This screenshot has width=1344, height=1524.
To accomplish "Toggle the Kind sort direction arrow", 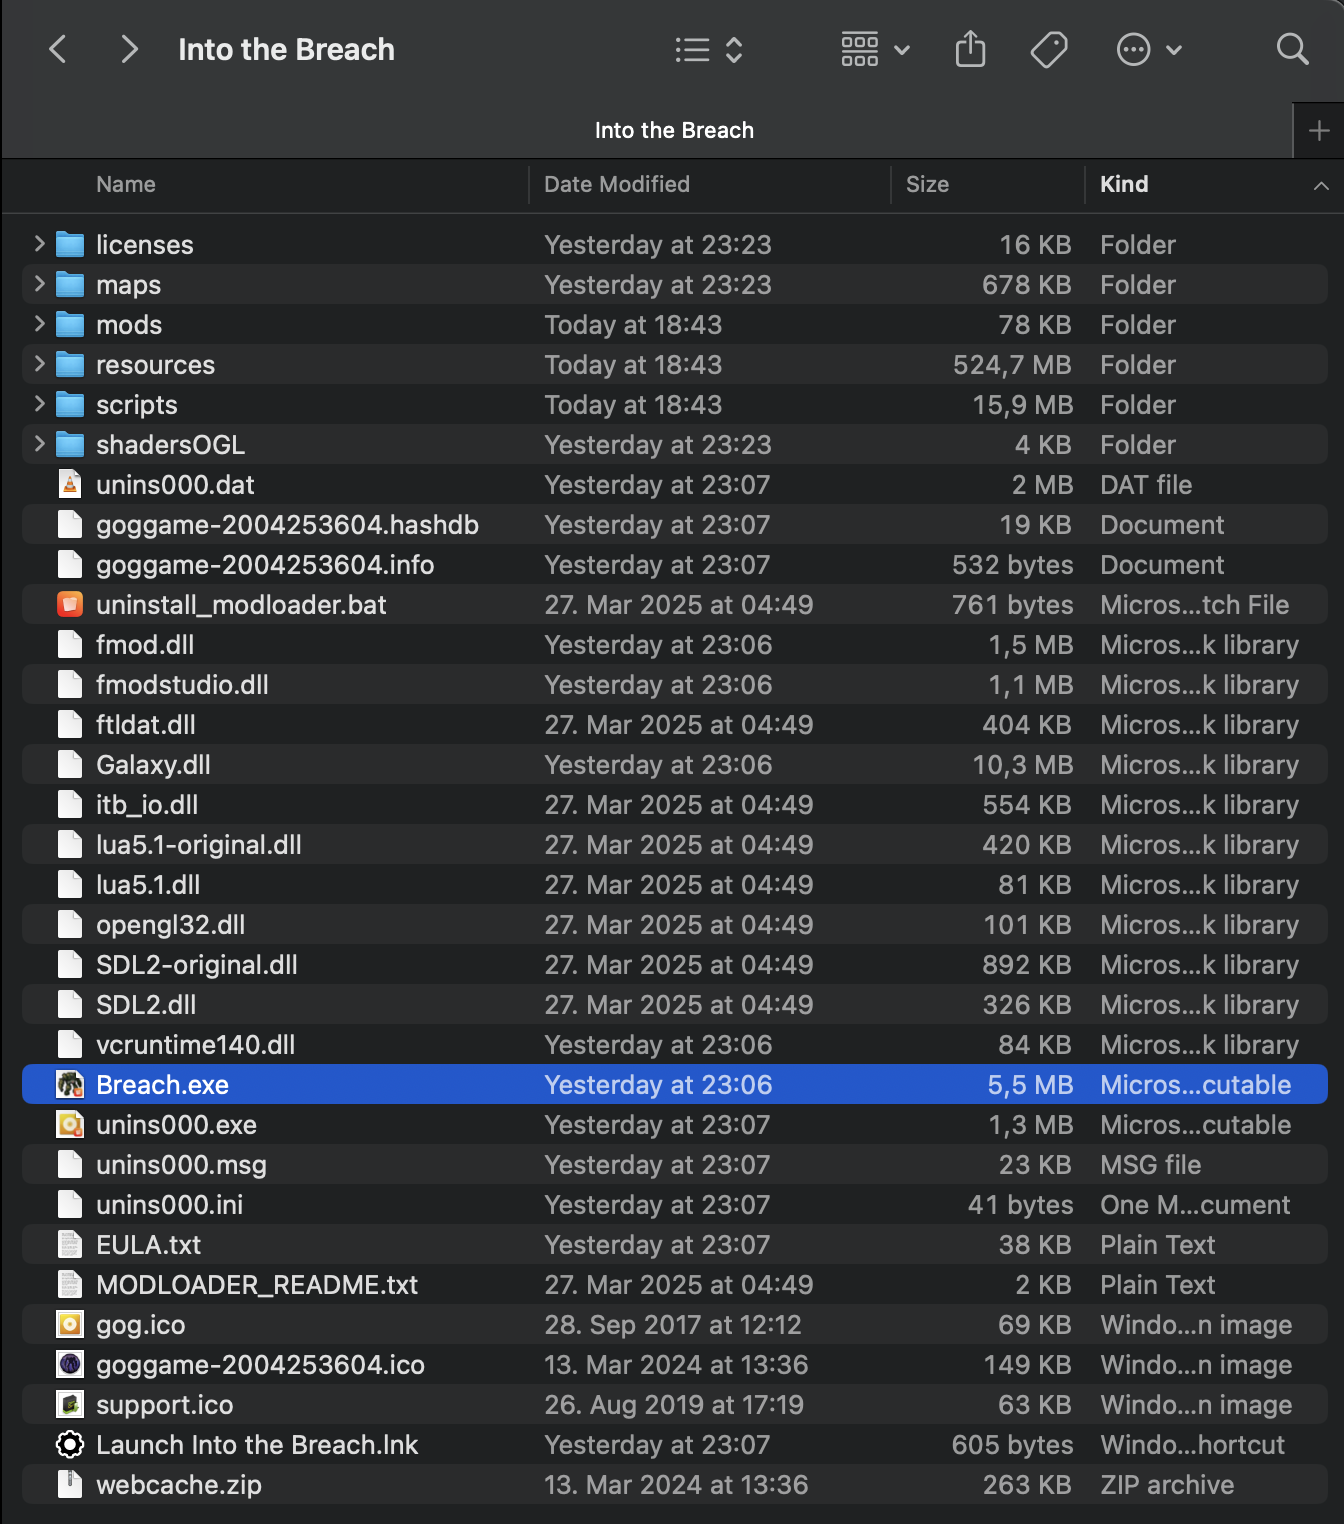I will tap(1321, 185).
